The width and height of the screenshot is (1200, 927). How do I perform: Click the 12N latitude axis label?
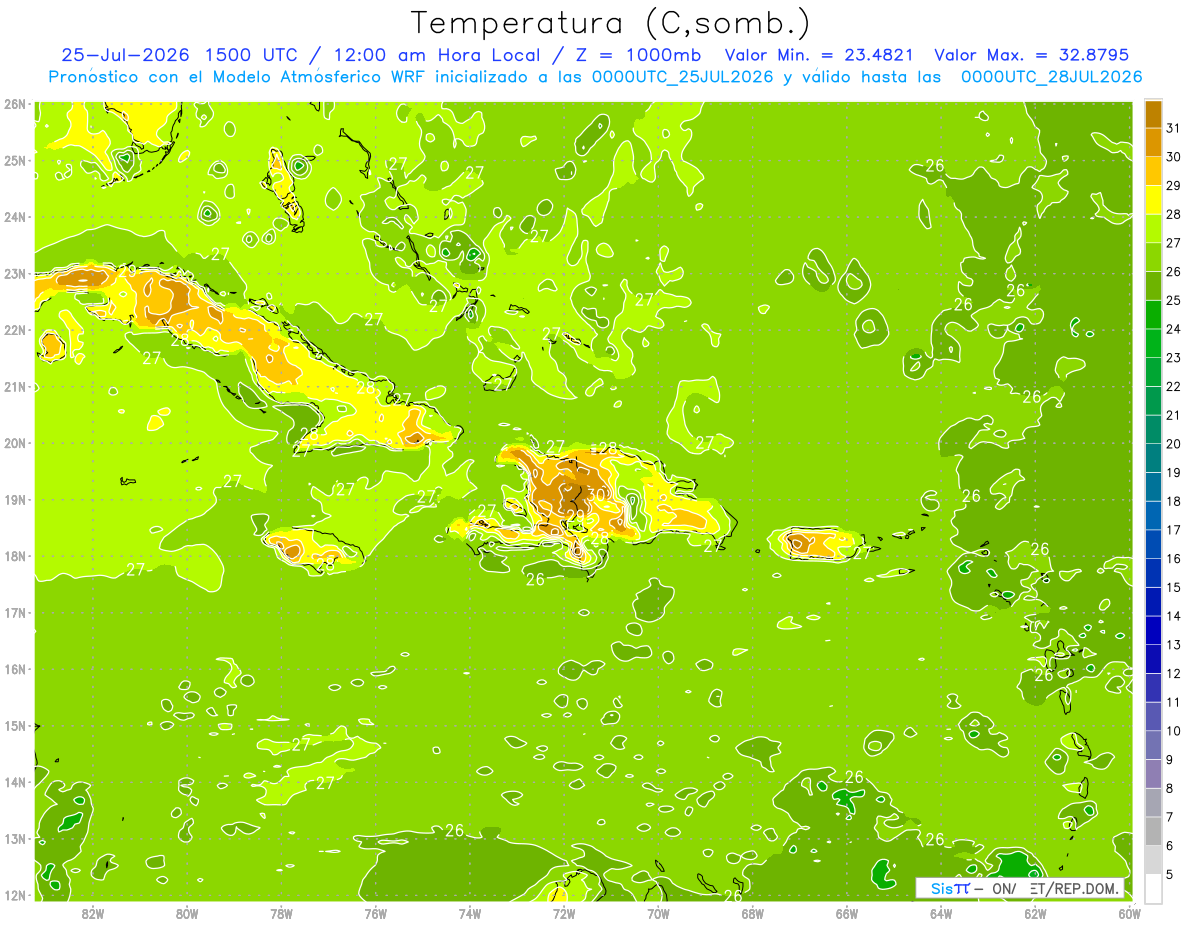click(15, 895)
